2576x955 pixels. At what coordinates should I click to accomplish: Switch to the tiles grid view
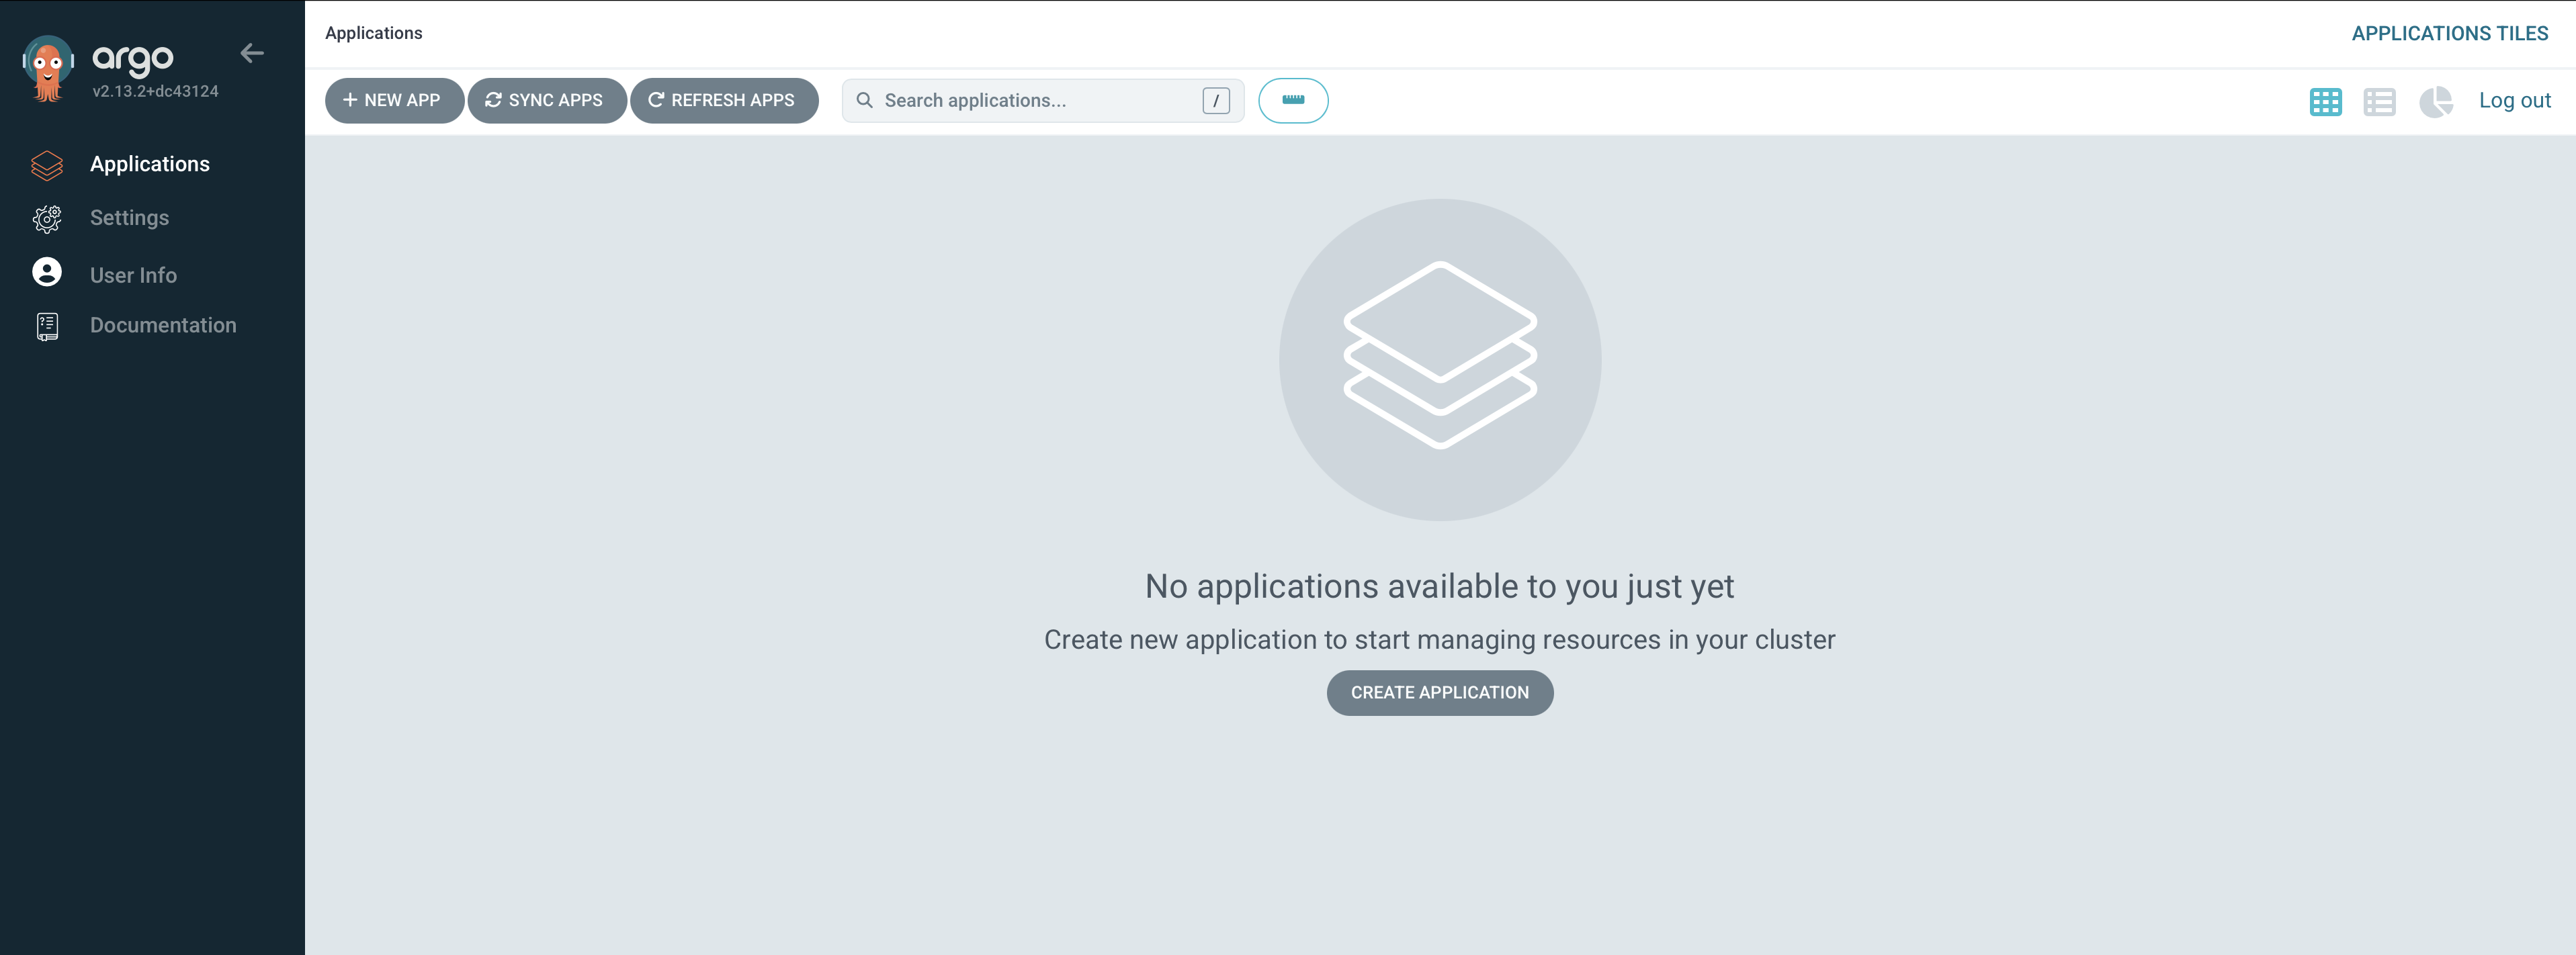pos(2325,101)
